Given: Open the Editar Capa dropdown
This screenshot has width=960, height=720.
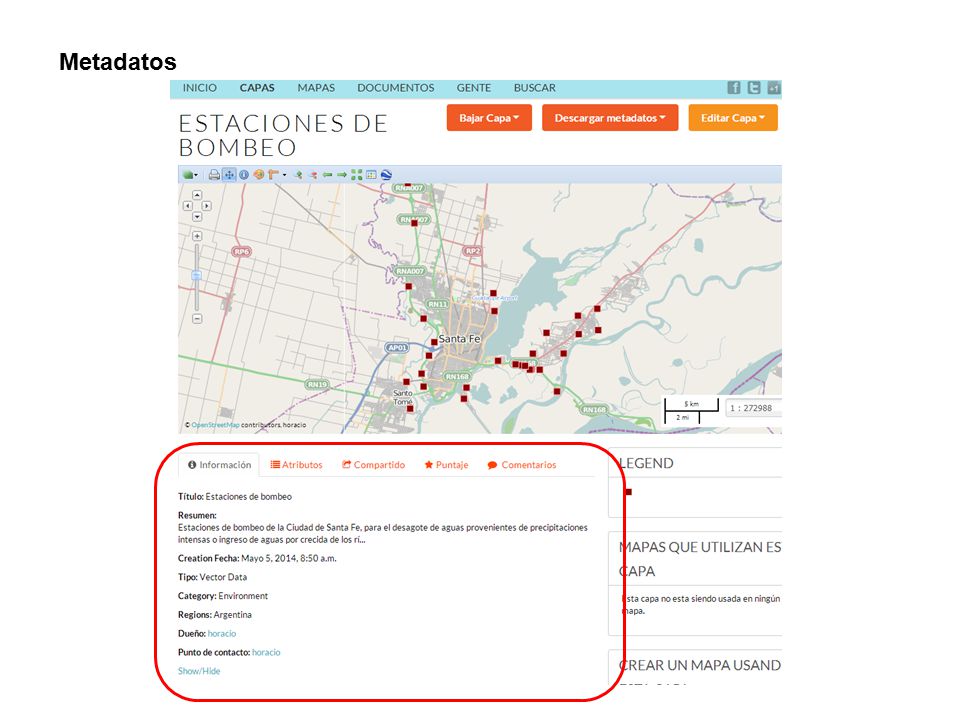Looking at the screenshot, I should [x=733, y=118].
